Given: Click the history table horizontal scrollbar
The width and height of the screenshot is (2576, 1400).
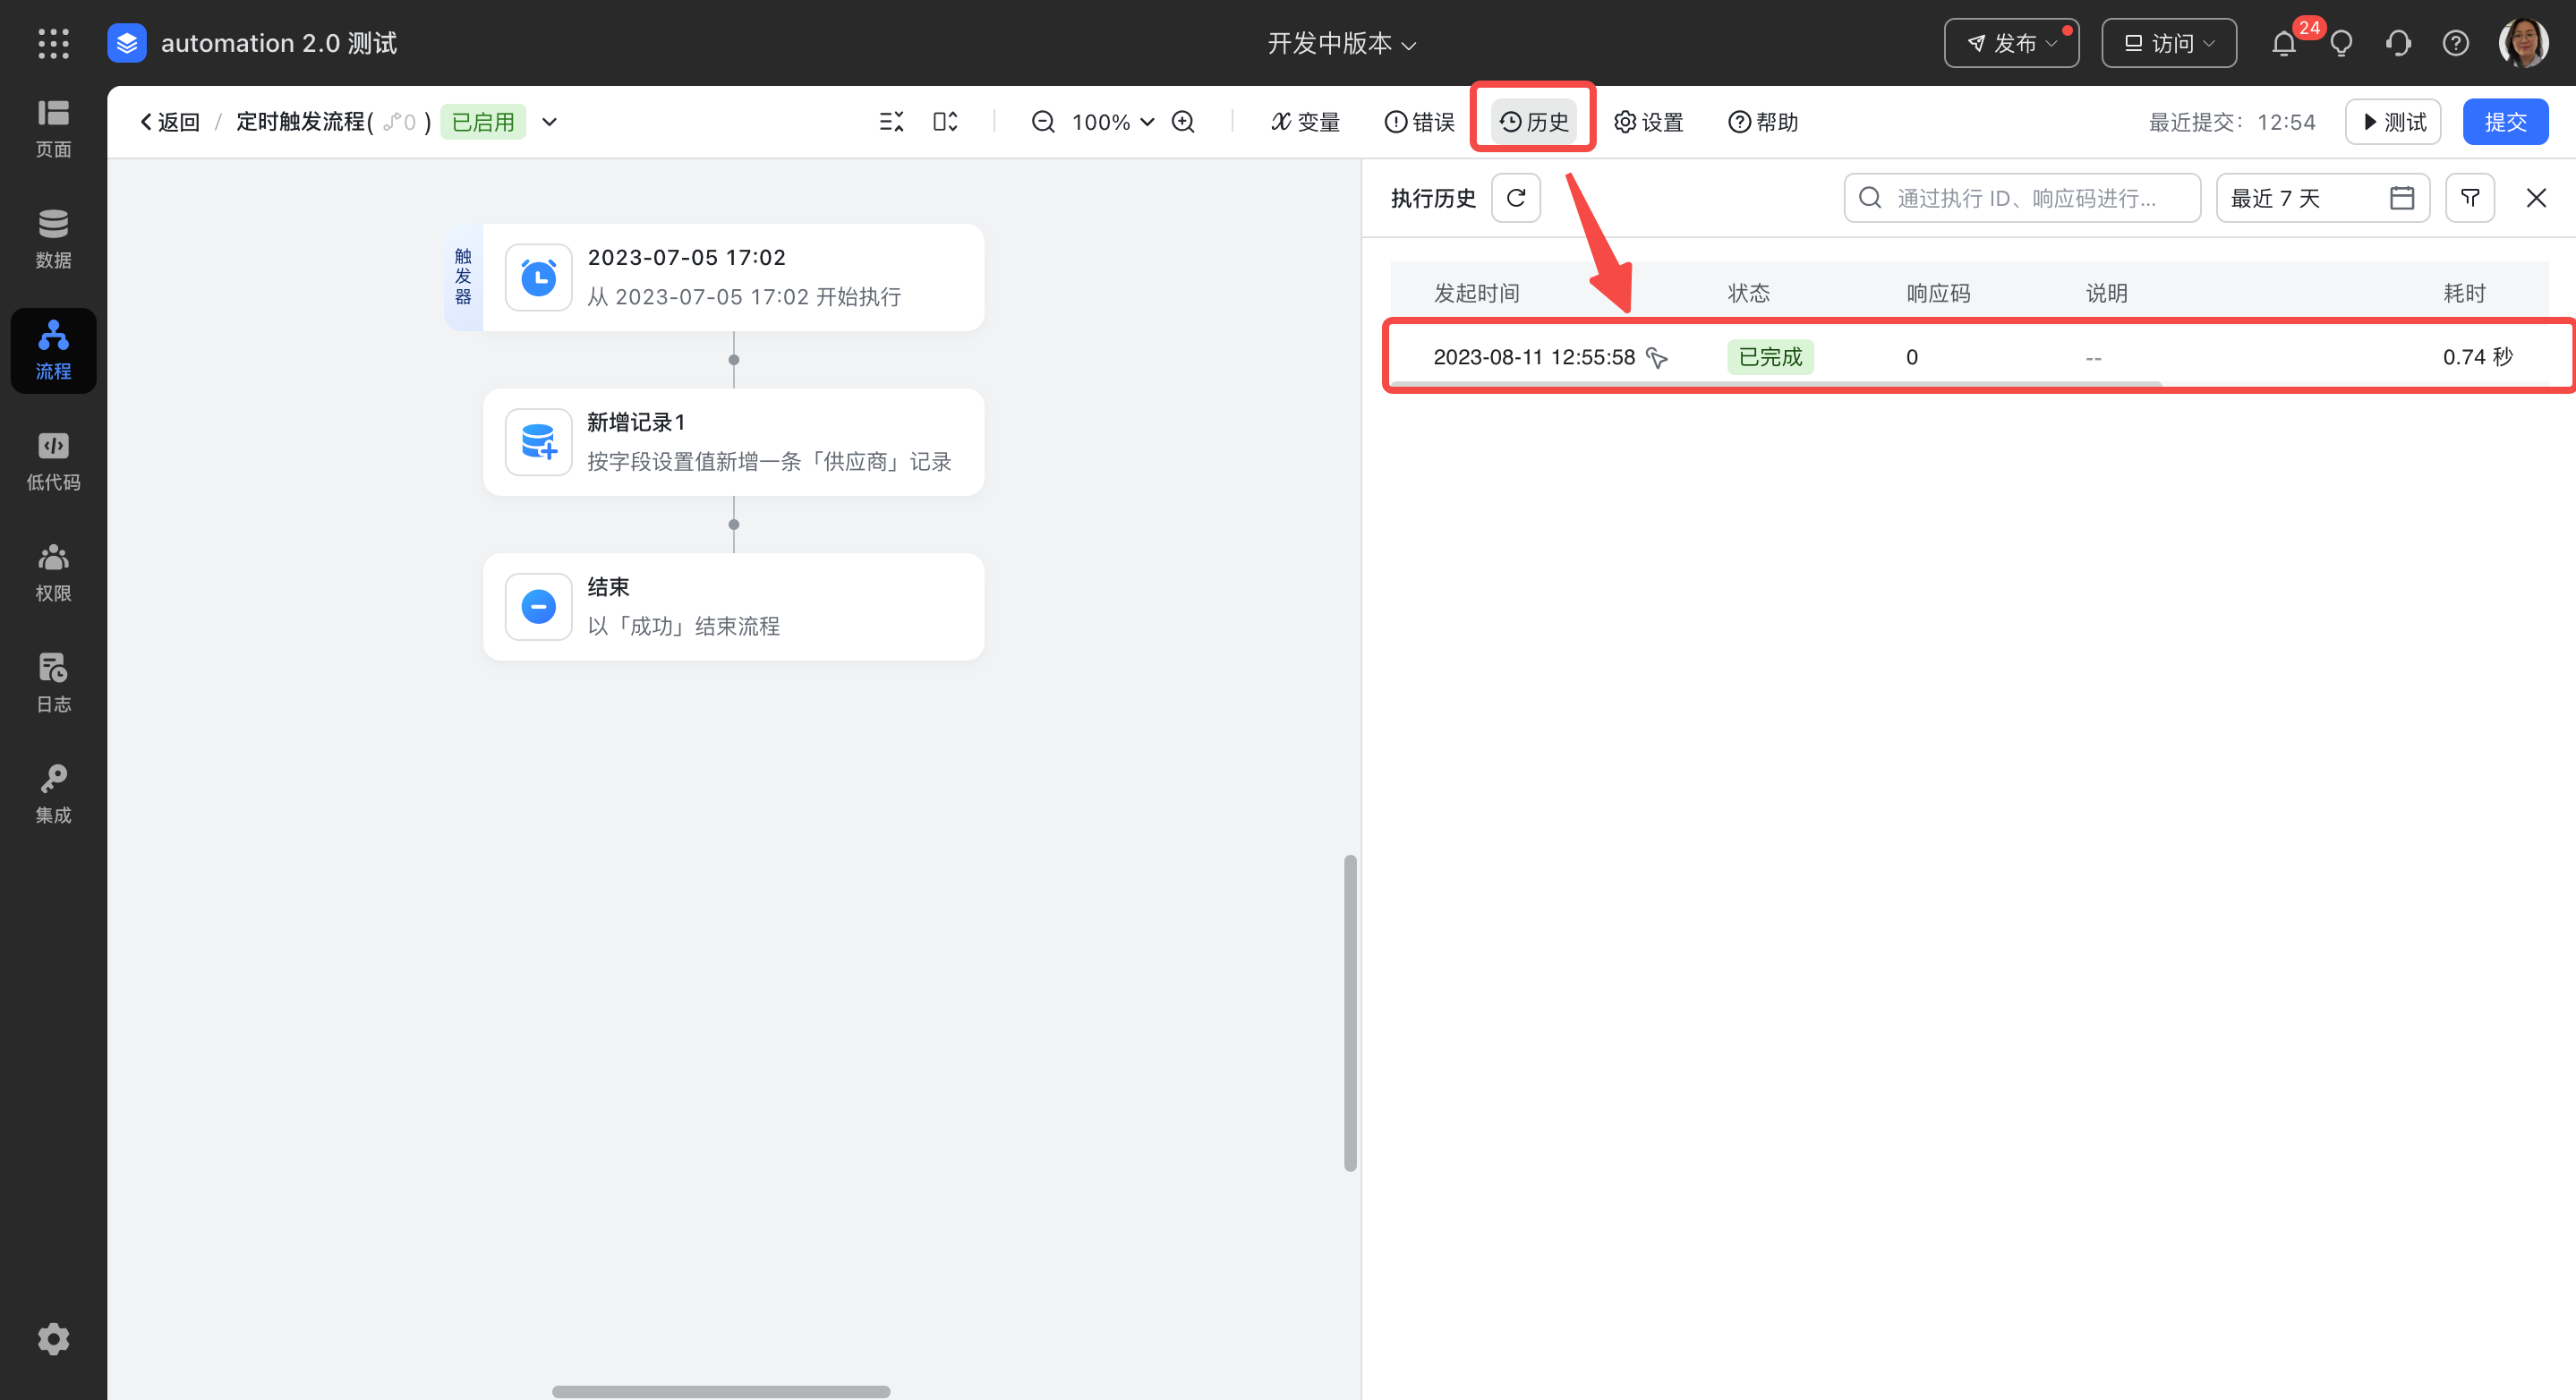Looking at the screenshot, I should (x=1776, y=383).
